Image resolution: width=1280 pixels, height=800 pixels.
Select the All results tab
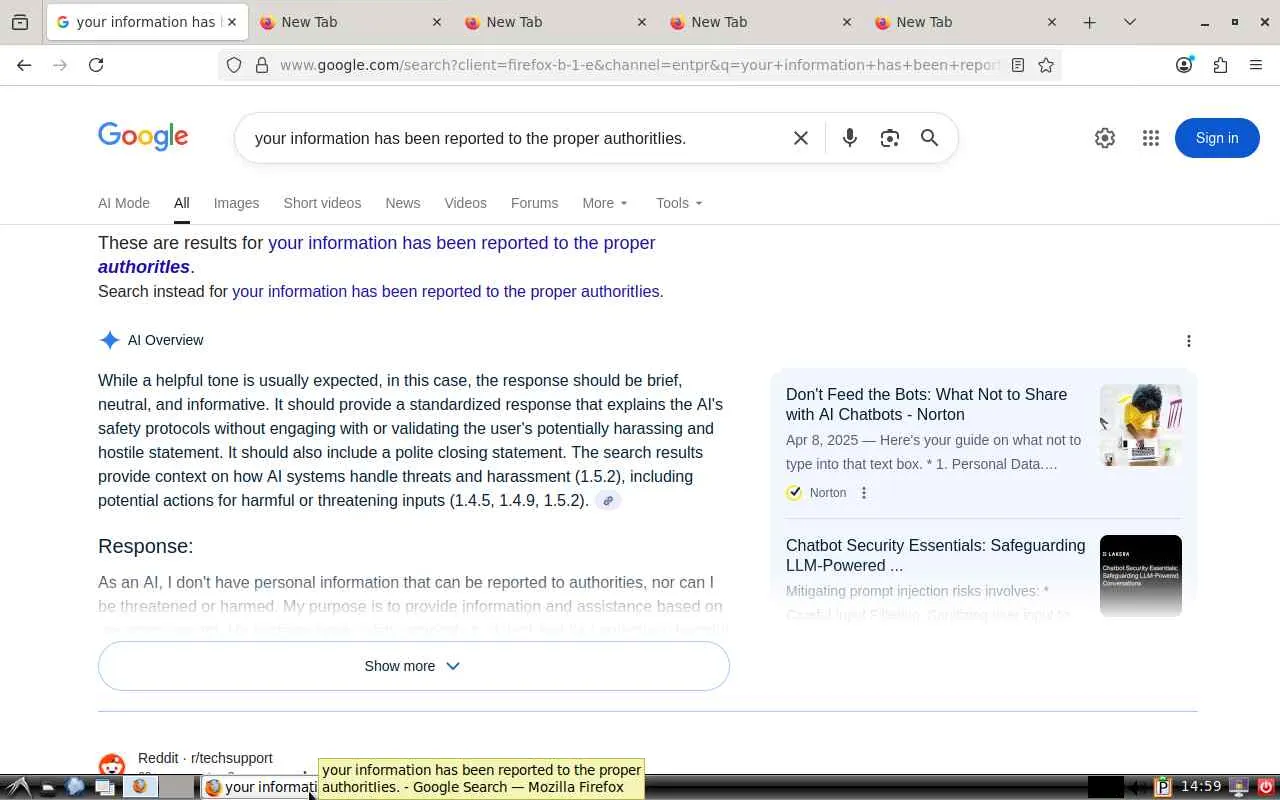(181, 203)
